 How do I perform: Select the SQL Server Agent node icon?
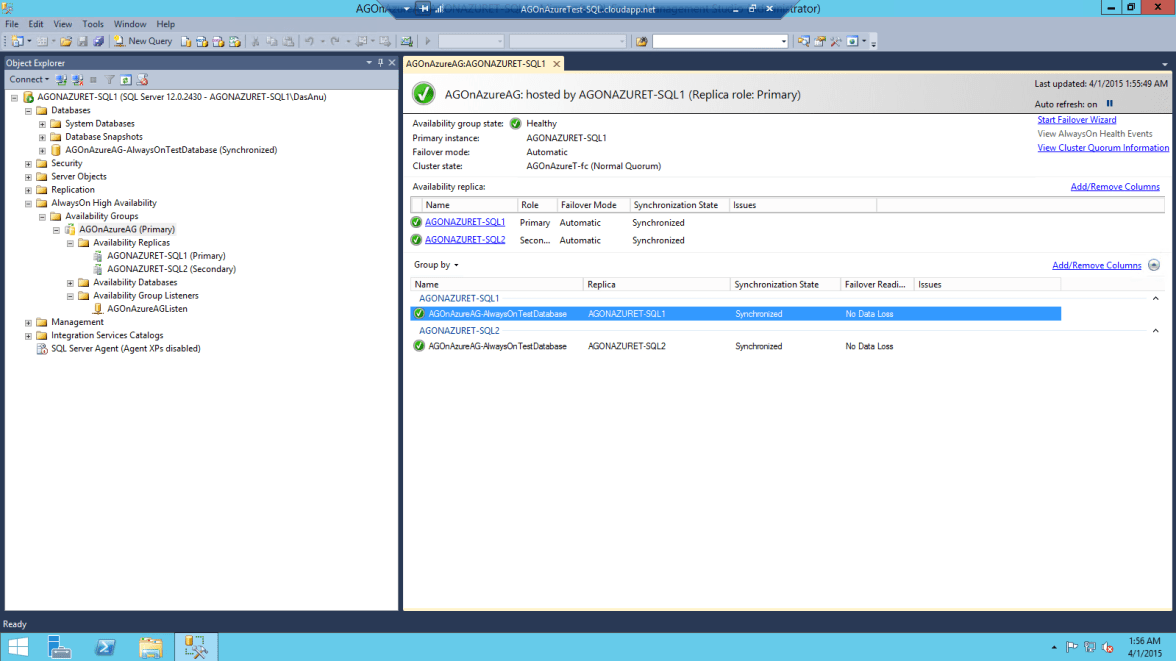[x=42, y=349]
